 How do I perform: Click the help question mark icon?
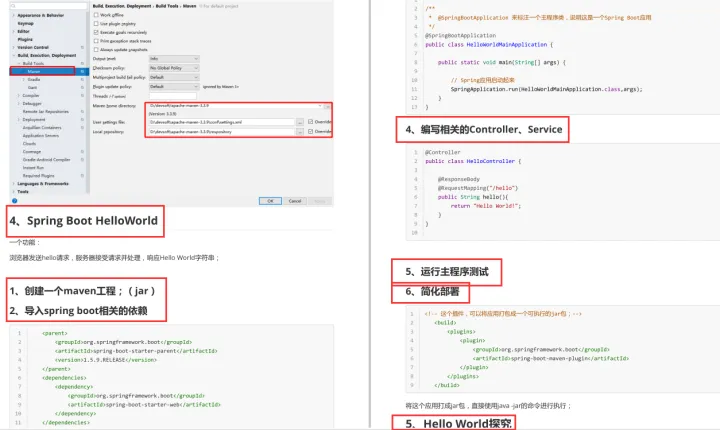pyautogui.click(x=15, y=201)
